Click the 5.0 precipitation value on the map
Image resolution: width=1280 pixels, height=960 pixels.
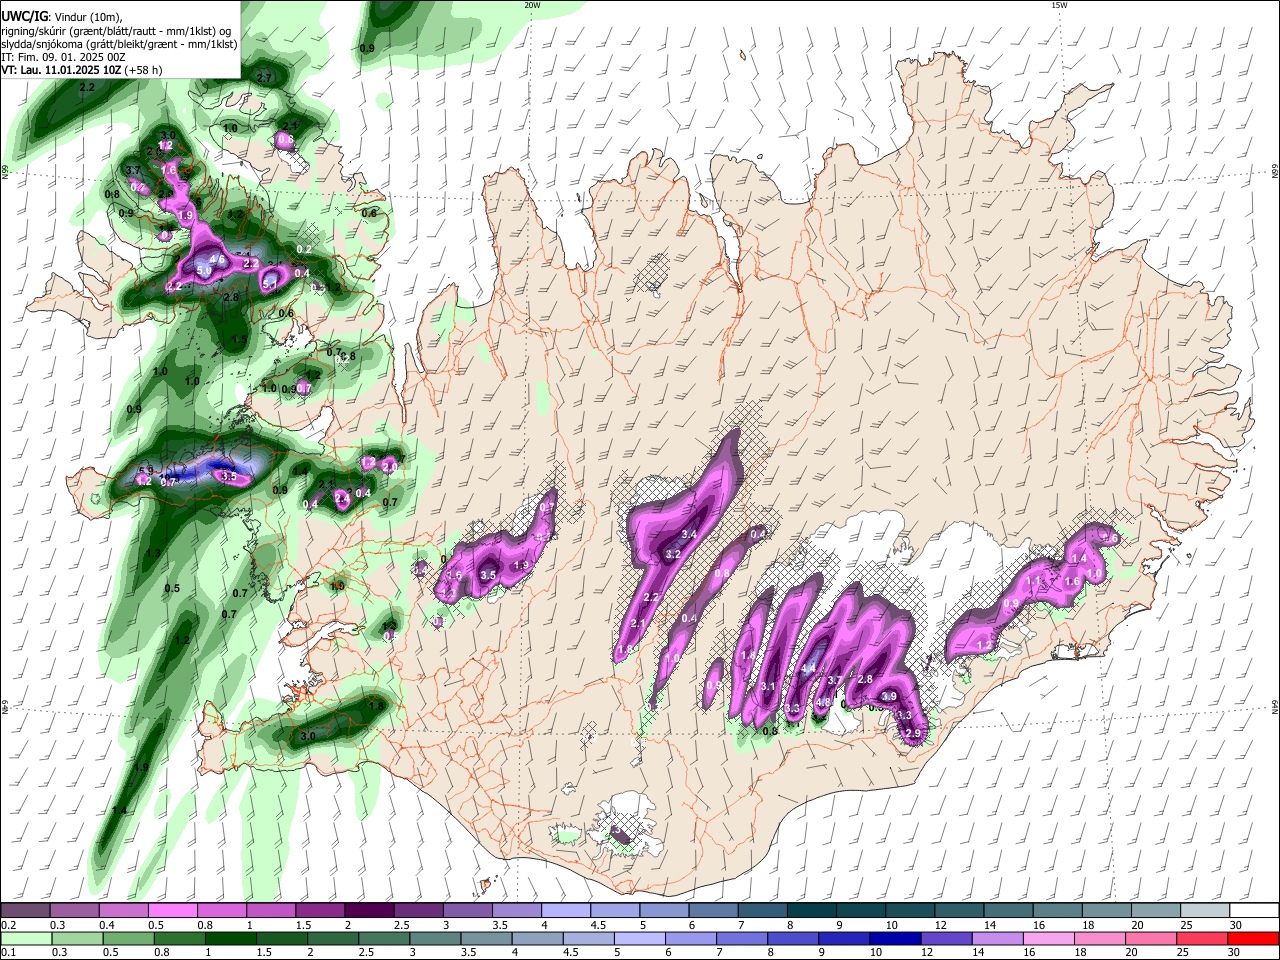pyautogui.click(x=203, y=271)
